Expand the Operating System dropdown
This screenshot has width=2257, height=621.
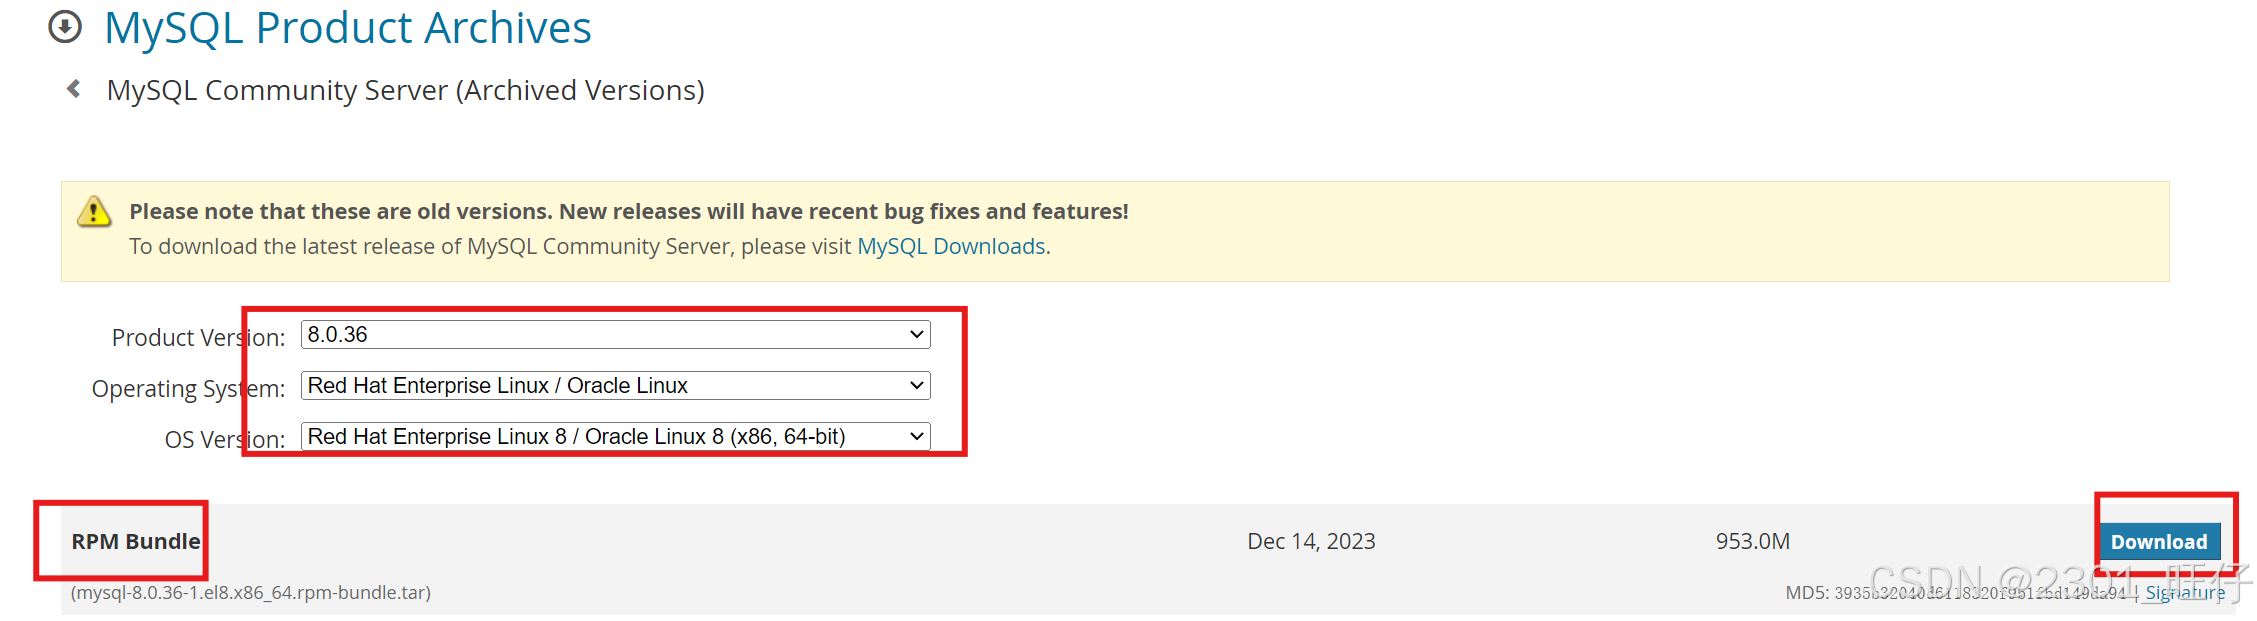pyautogui.click(x=615, y=386)
